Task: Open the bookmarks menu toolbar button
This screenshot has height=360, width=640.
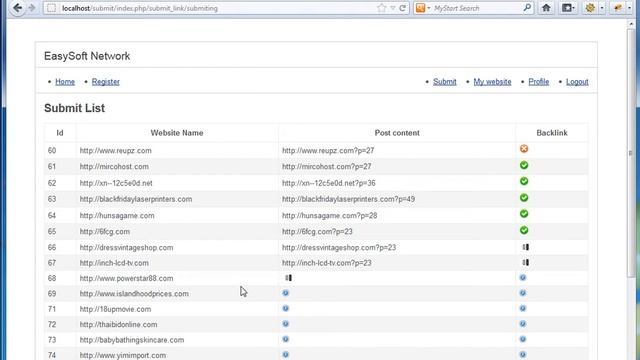Action: [568, 8]
